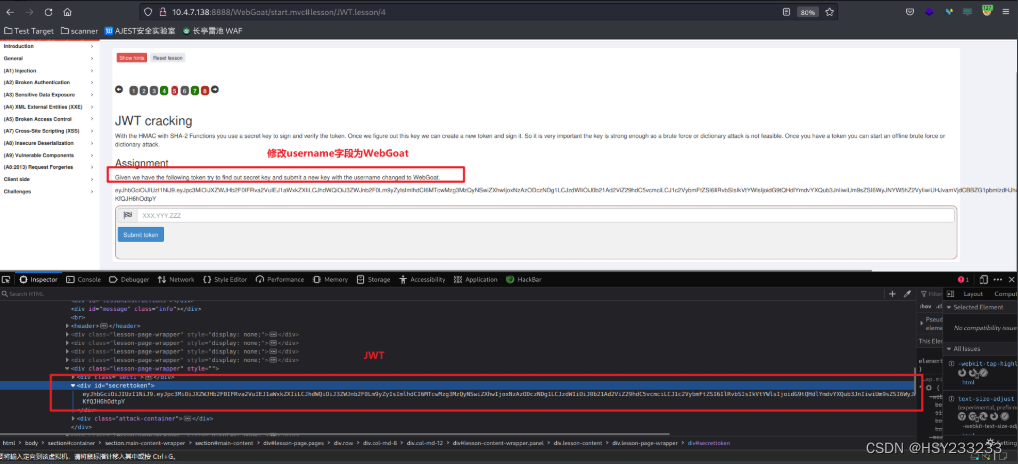This screenshot has height=464, width=1018.
Task: Switch to Performance tab
Action: tap(280, 280)
